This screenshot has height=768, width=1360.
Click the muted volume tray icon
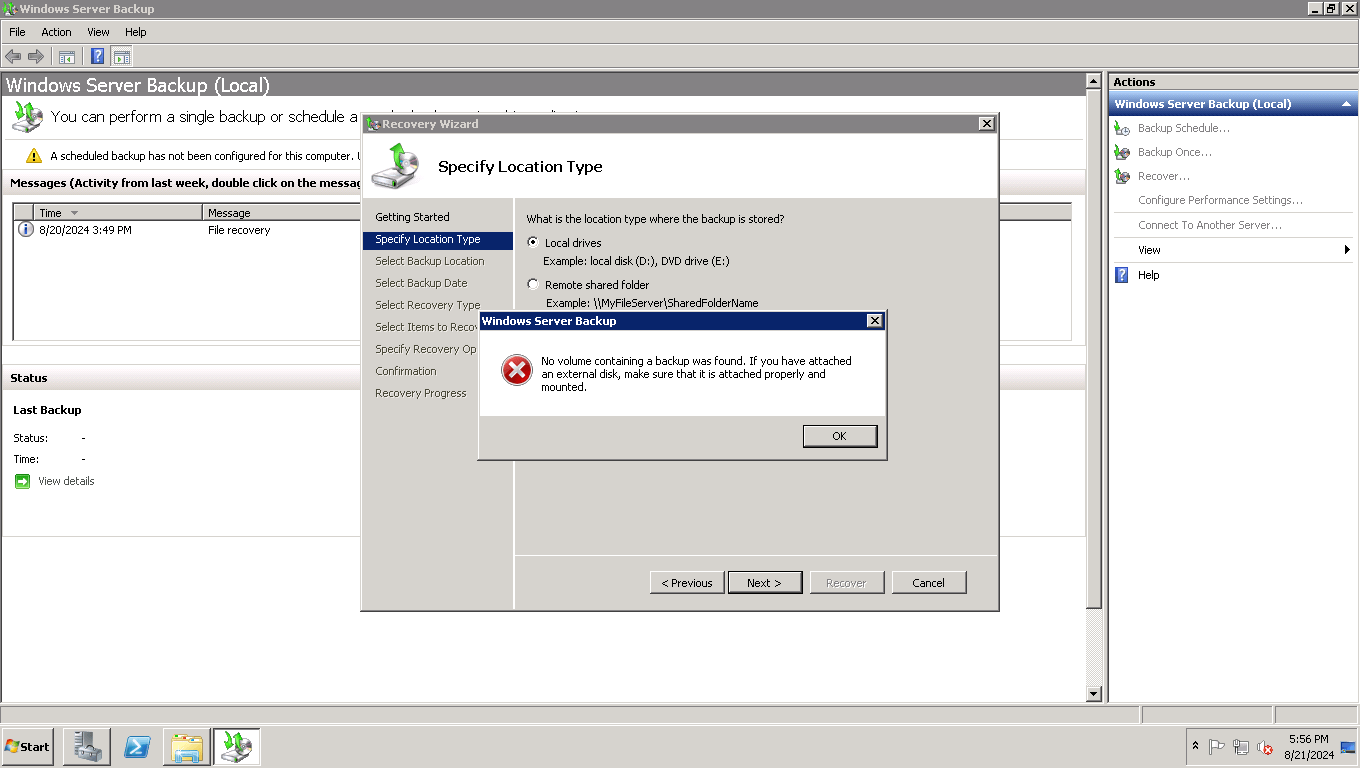click(x=1265, y=746)
